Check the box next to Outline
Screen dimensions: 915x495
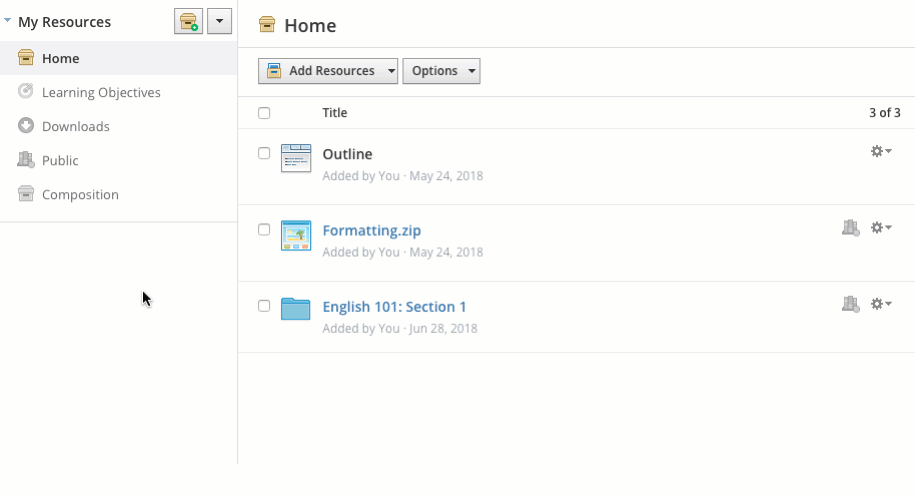(264, 153)
